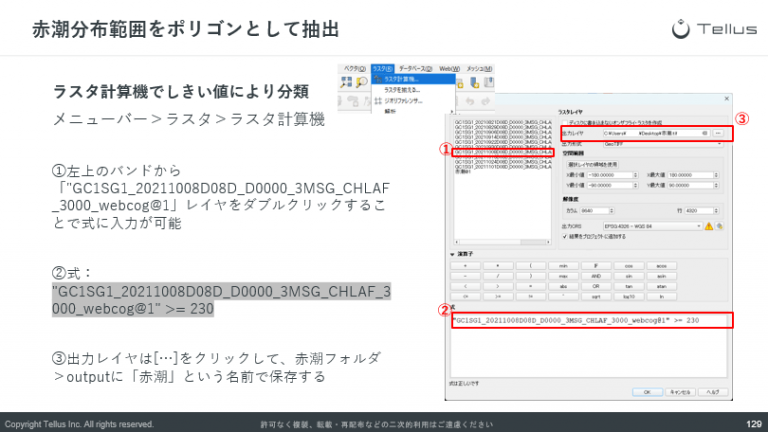Click the open parenthesis button

coord(530,266)
